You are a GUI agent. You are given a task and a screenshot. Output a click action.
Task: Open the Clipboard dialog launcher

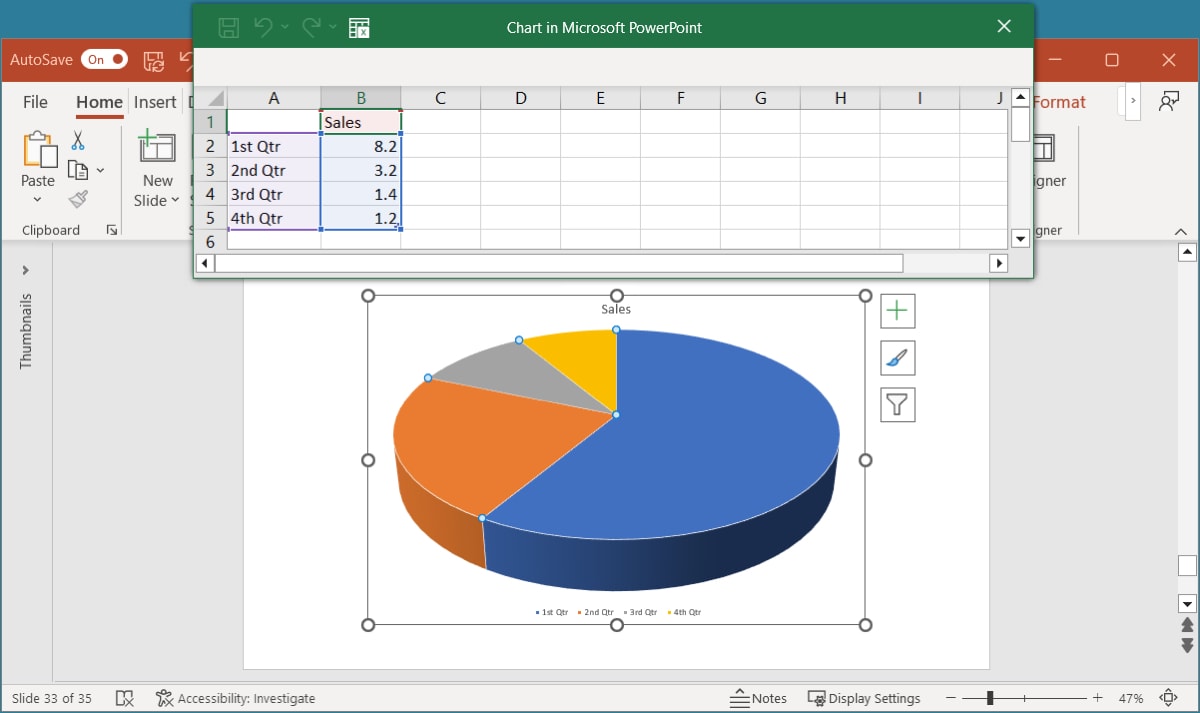coord(112,229)
